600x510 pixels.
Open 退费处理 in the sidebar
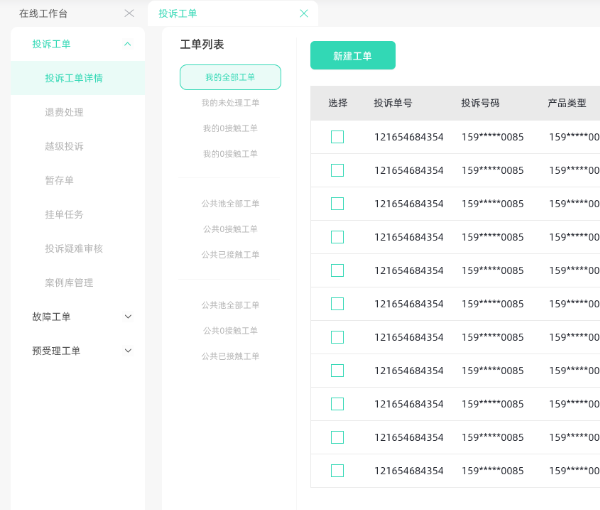[x=64, y=112]
